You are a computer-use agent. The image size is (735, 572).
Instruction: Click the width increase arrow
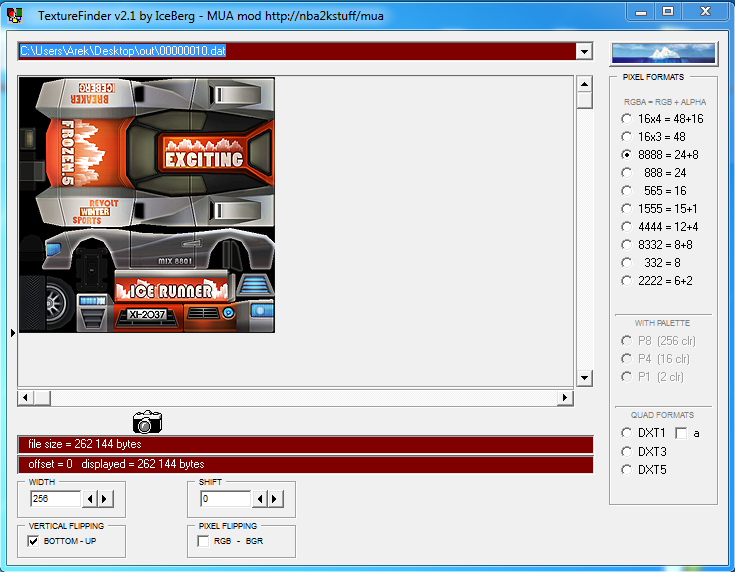click(x=105, y=499)
